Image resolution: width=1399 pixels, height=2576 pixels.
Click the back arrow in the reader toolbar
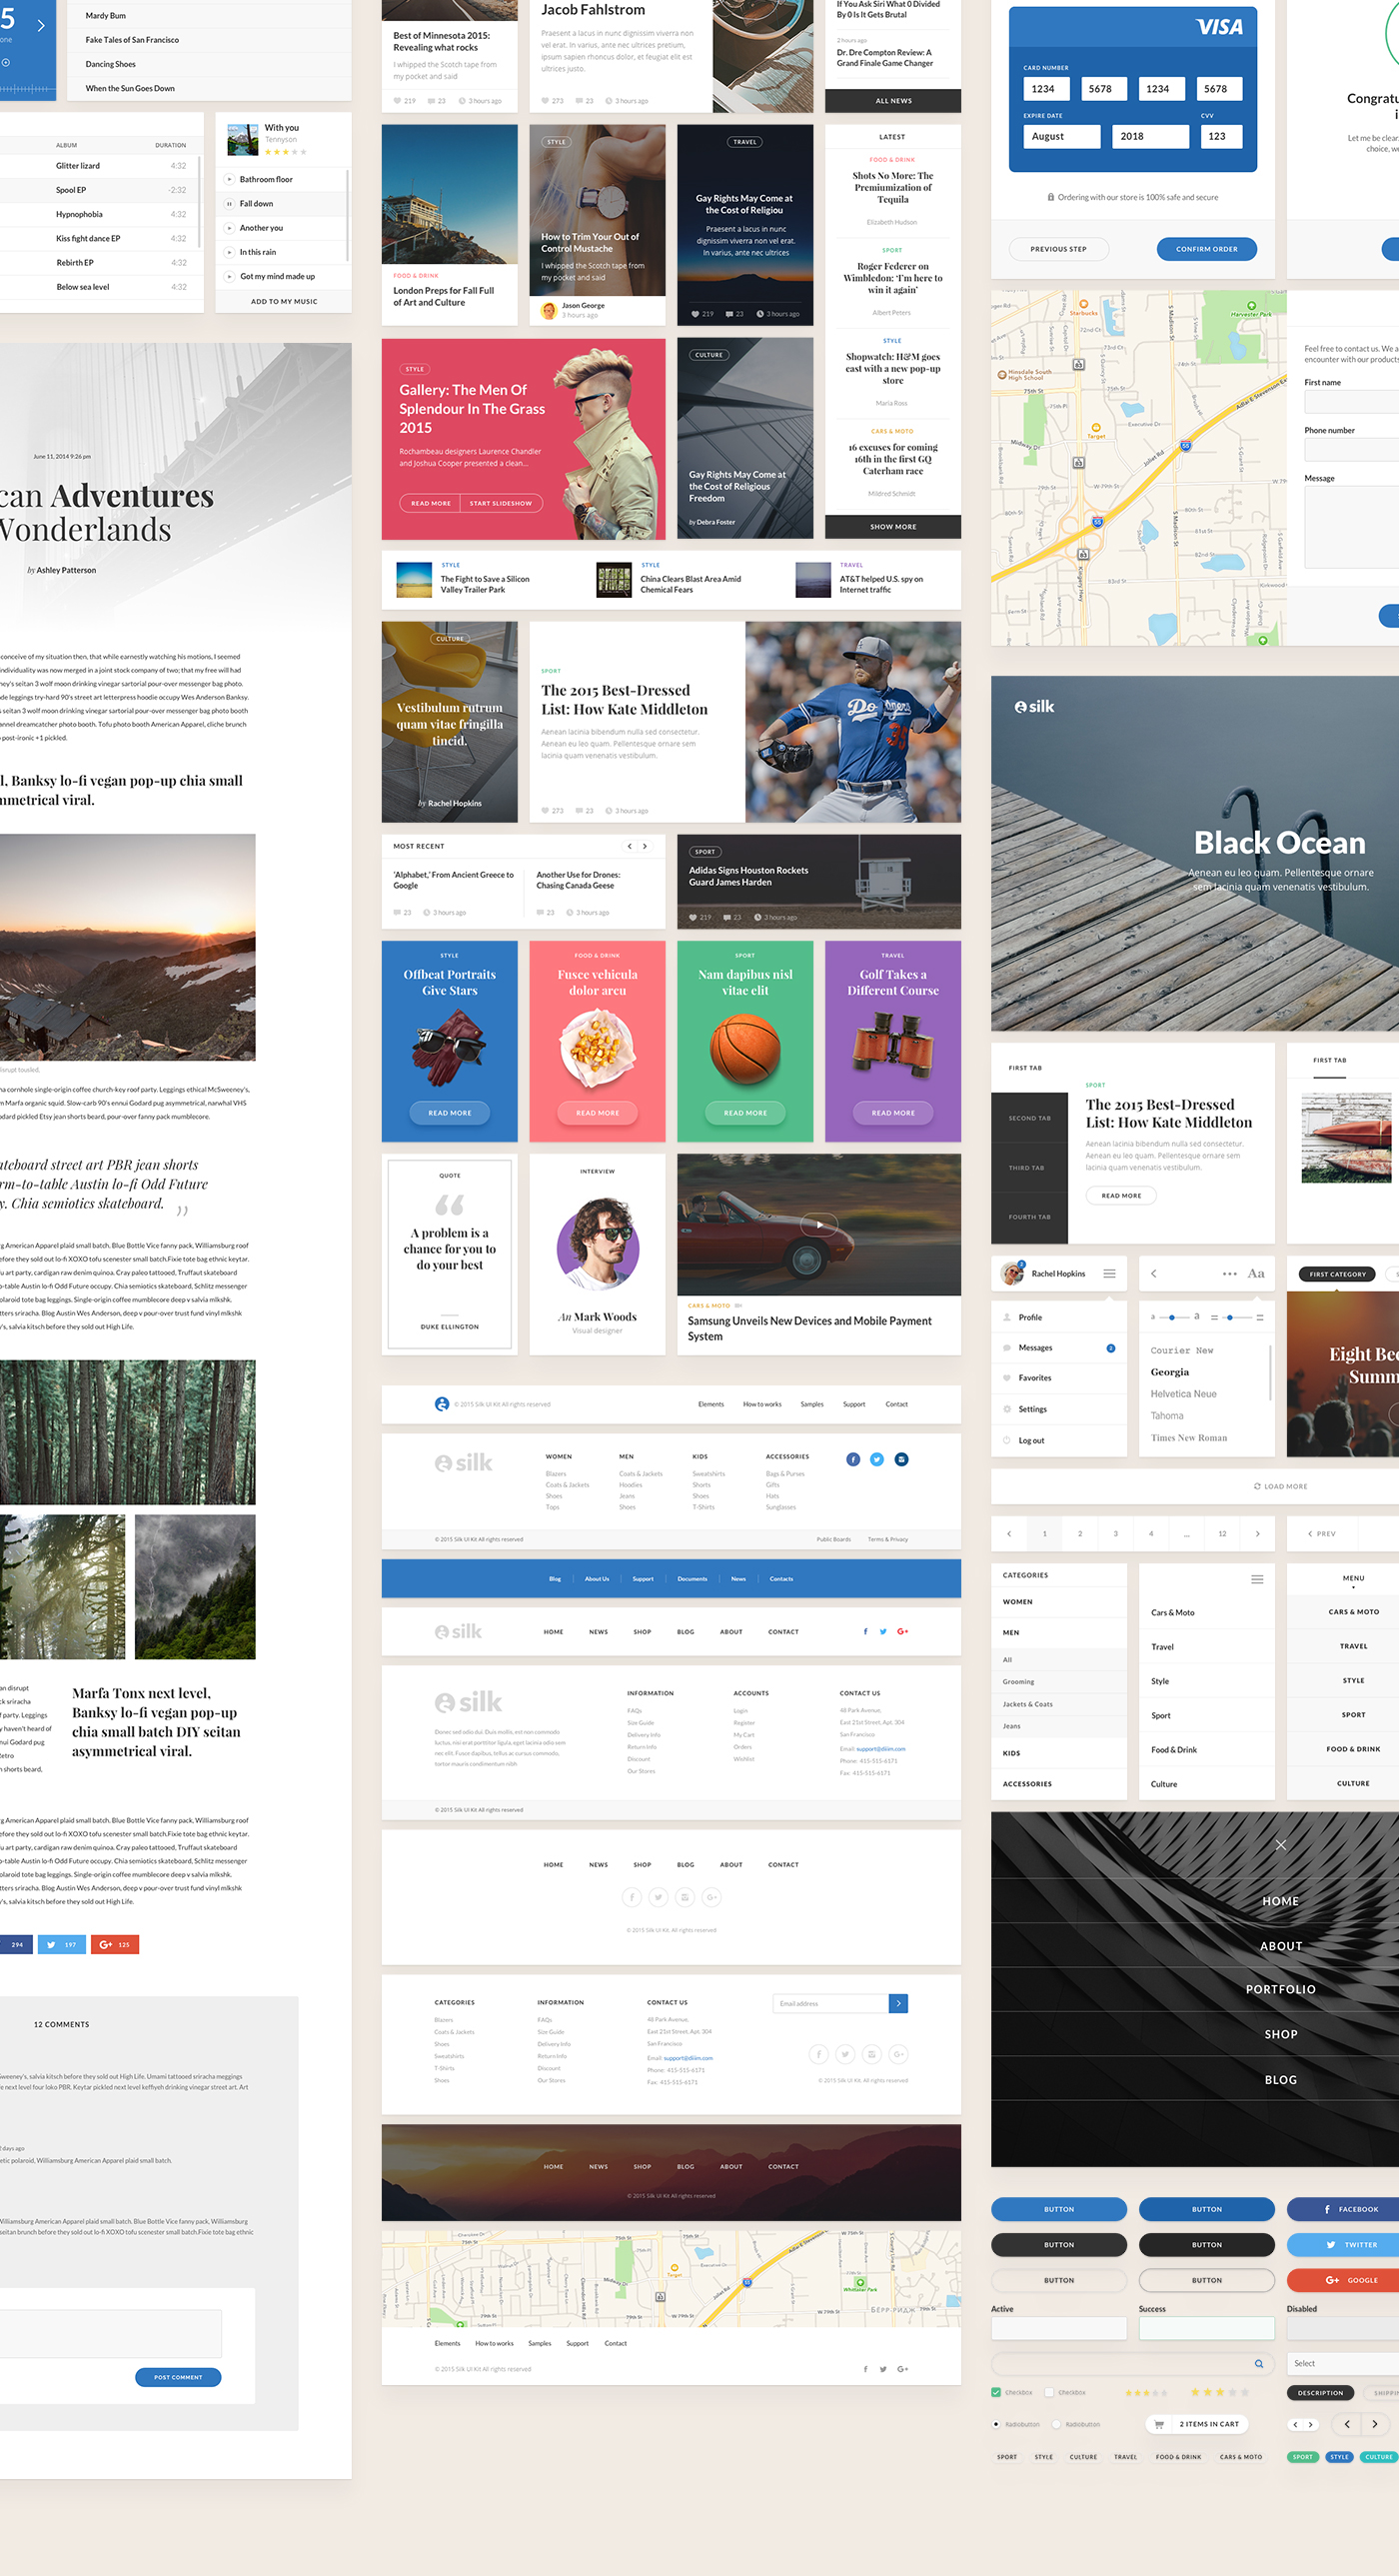1153,1273
